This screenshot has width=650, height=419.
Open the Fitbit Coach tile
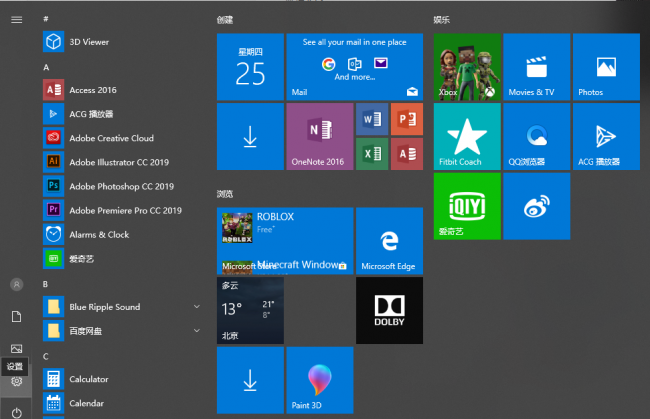tap(467, 136)
